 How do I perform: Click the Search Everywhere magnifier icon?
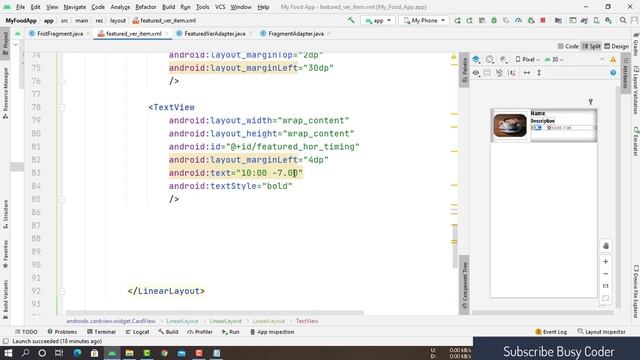pyautogui.click(x=623, y=20)
